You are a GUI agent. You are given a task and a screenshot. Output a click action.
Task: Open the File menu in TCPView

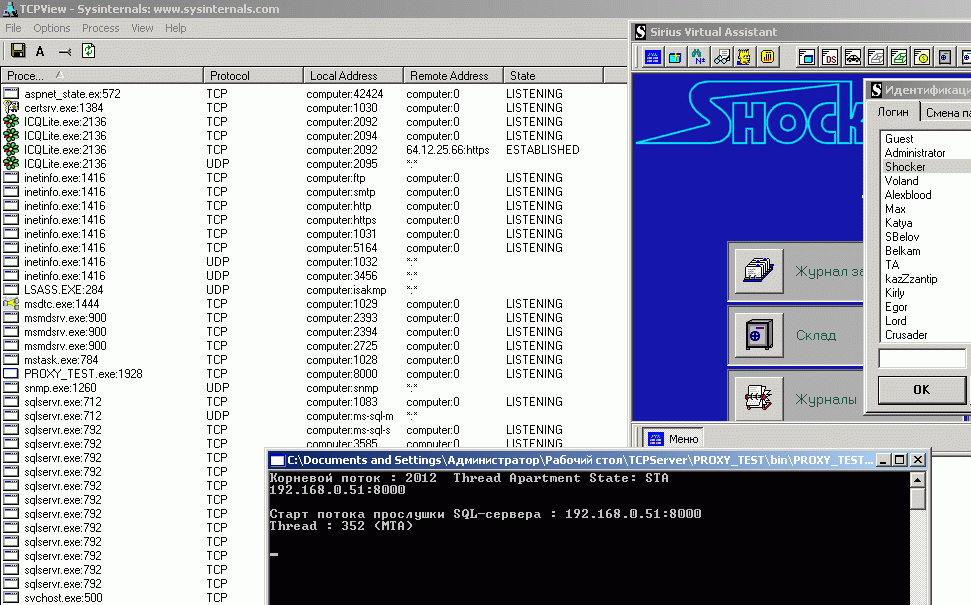[x=13, y=28]
